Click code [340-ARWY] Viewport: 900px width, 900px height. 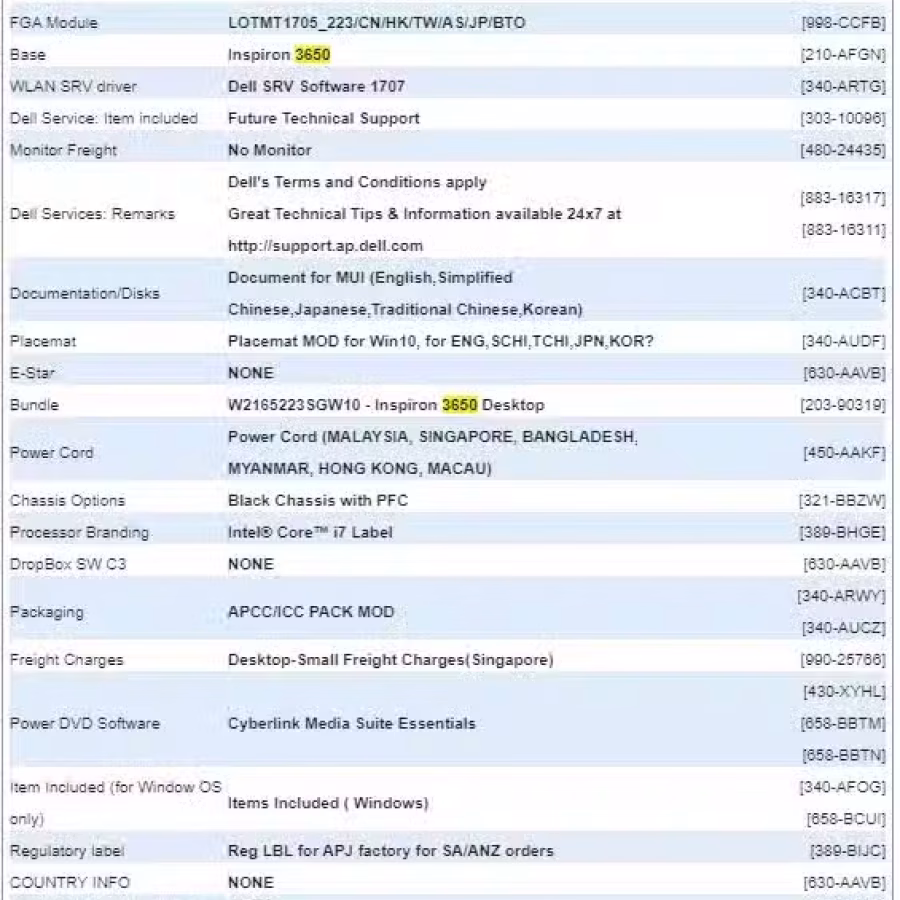click(841, 596)
